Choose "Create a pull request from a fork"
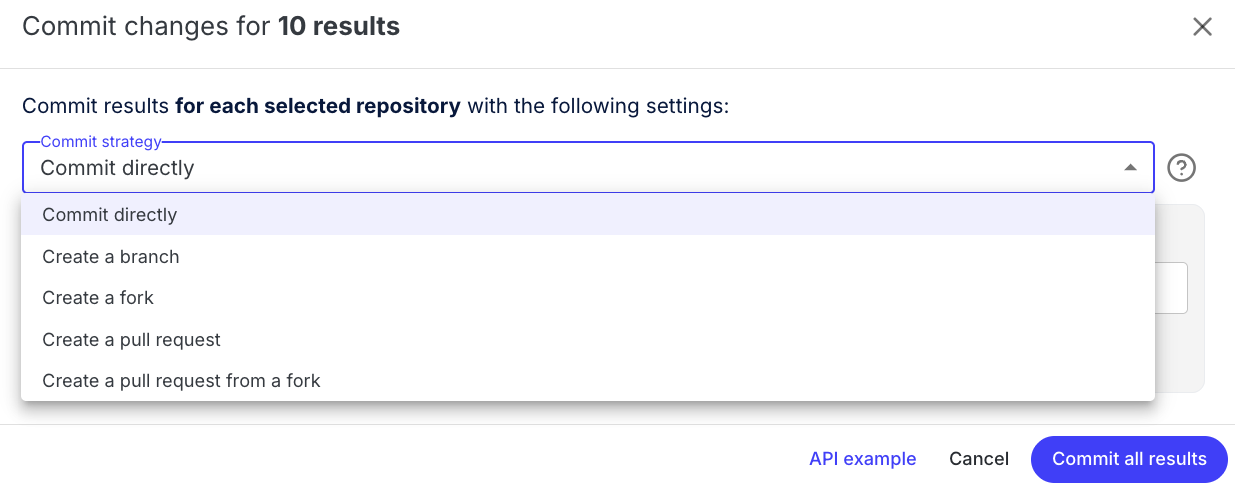 pos(181,381)
